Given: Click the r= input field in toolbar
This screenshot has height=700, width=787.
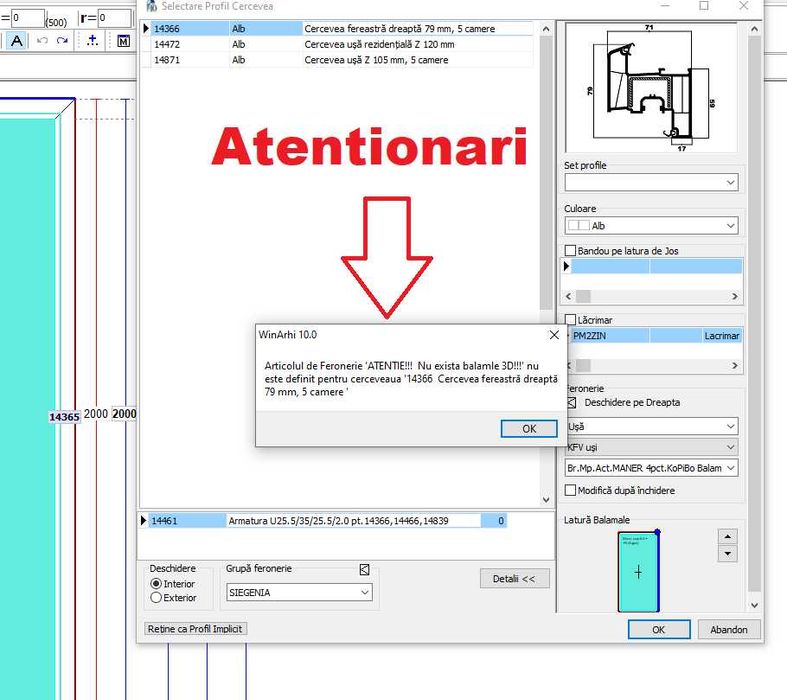Looking at the screenshot, I should pos(114,18).
